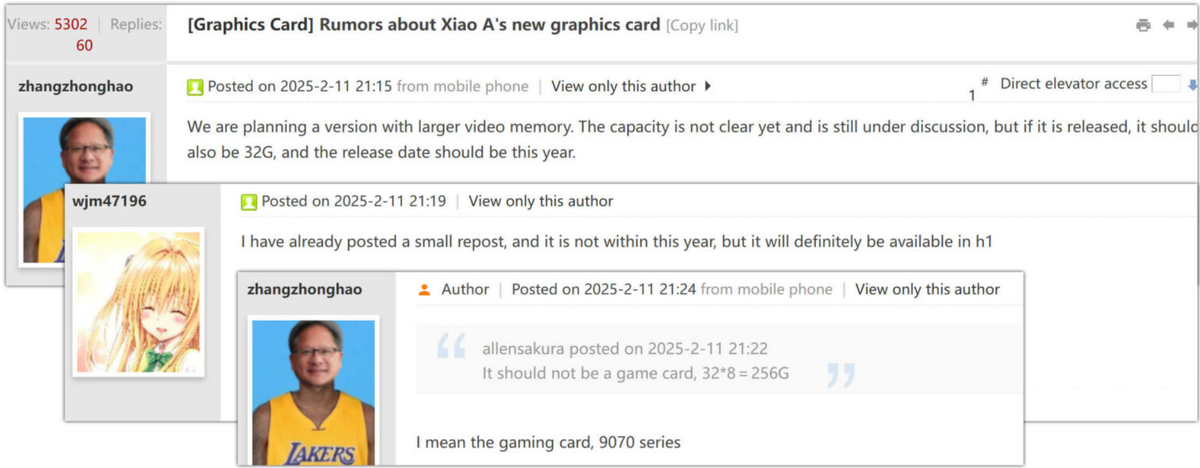Click the printer icon at top right
Image resolution: width=1200 pixels, height=468 pixels.
[x=1143, y=25]
